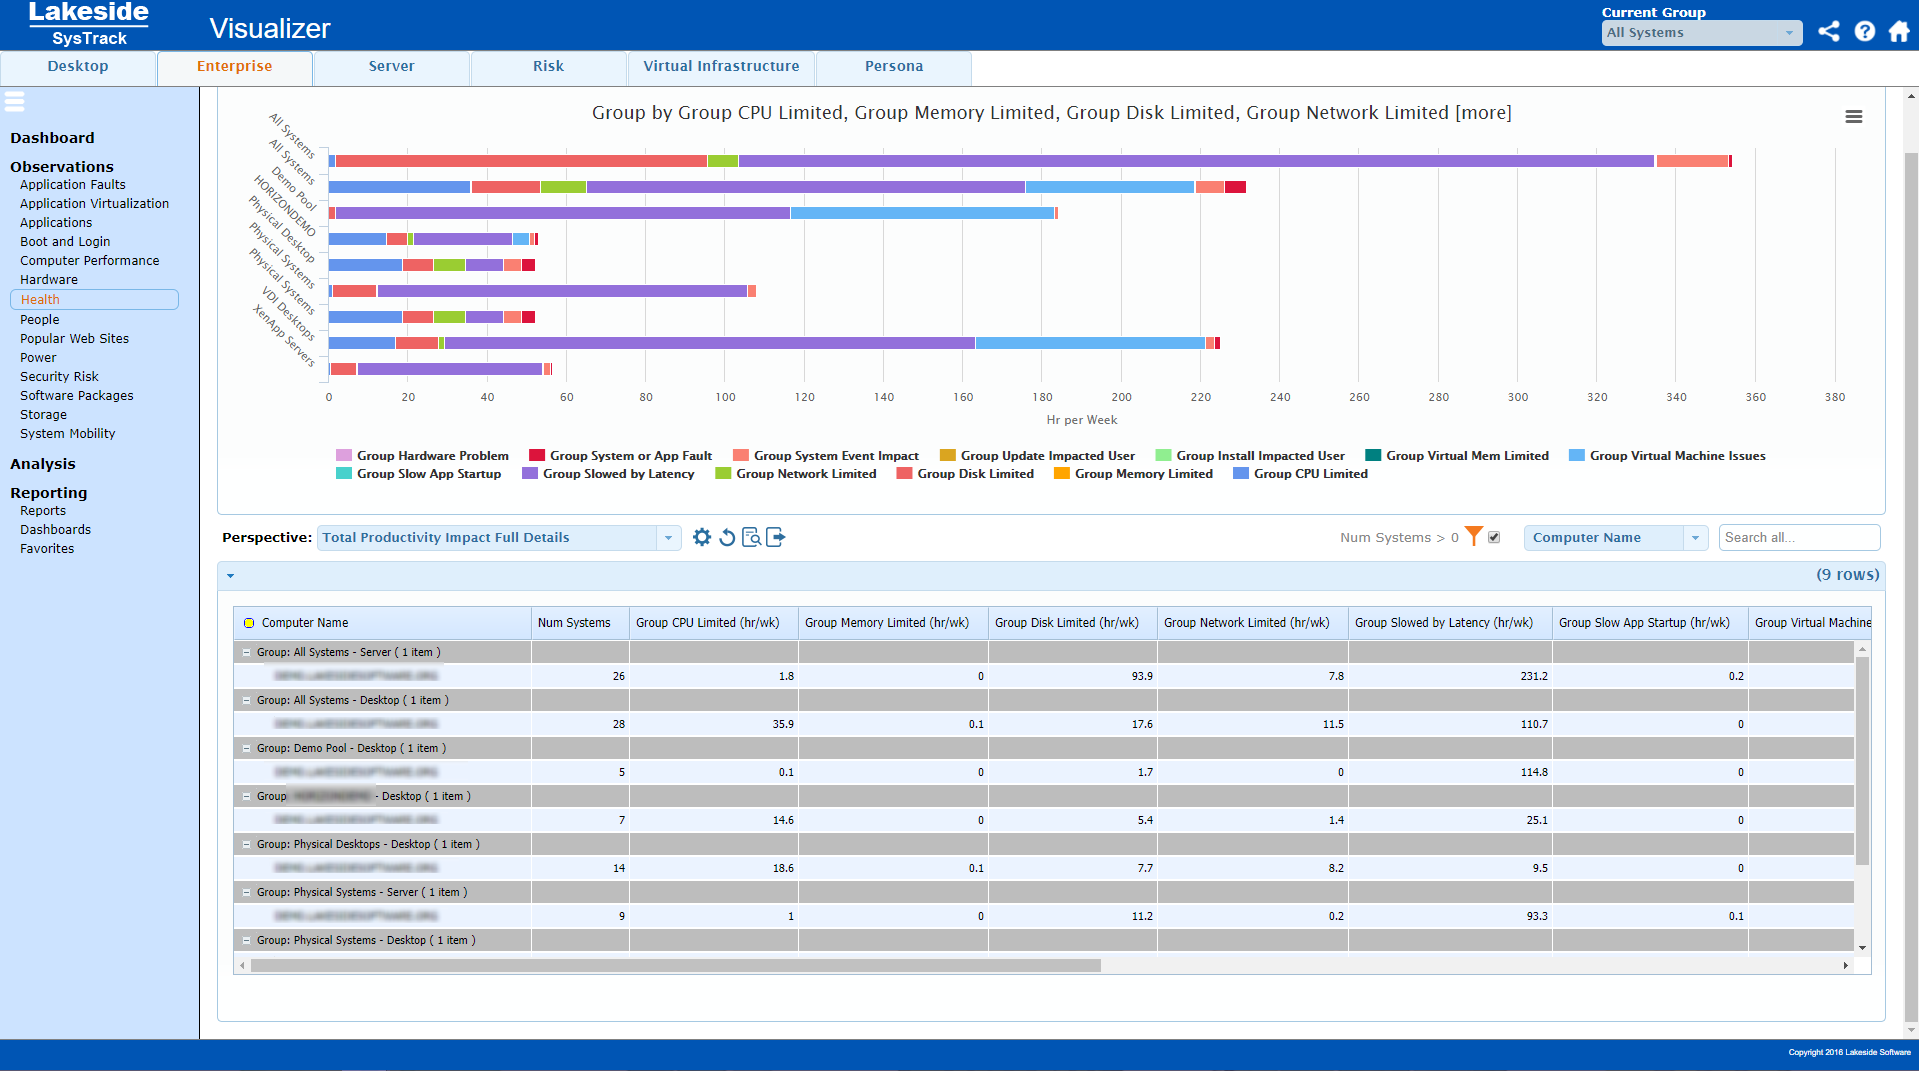Click the Lakeside SysTrack logo
Image resolution: width=1919 pixels, height=1071 pixels.
(x=88, y=24)
